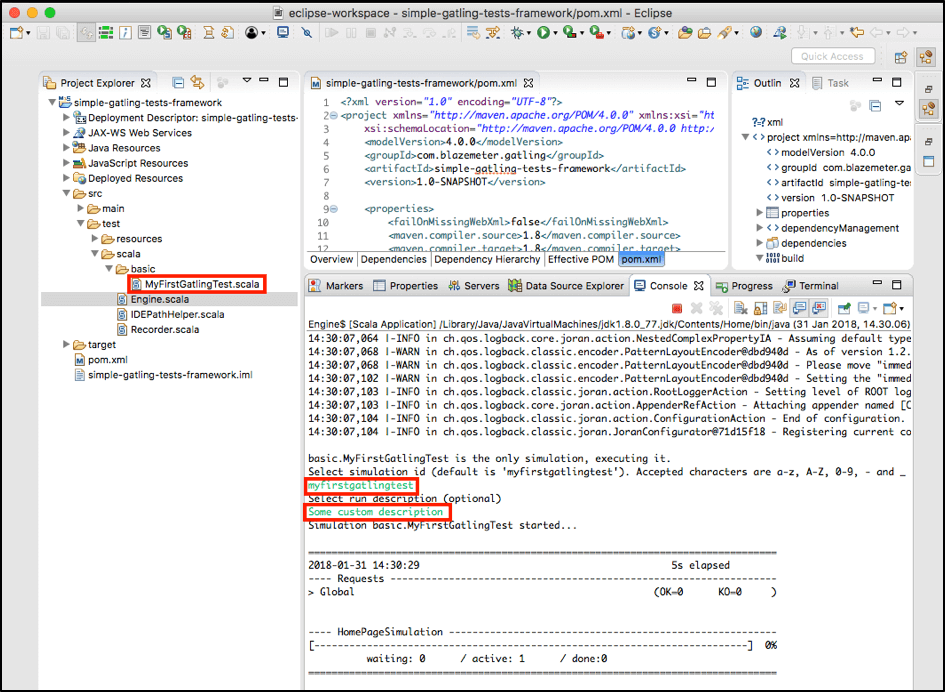Terminate the running process in Console
Viewport: 945px width, 692px height.
click(x=677, y=309)
